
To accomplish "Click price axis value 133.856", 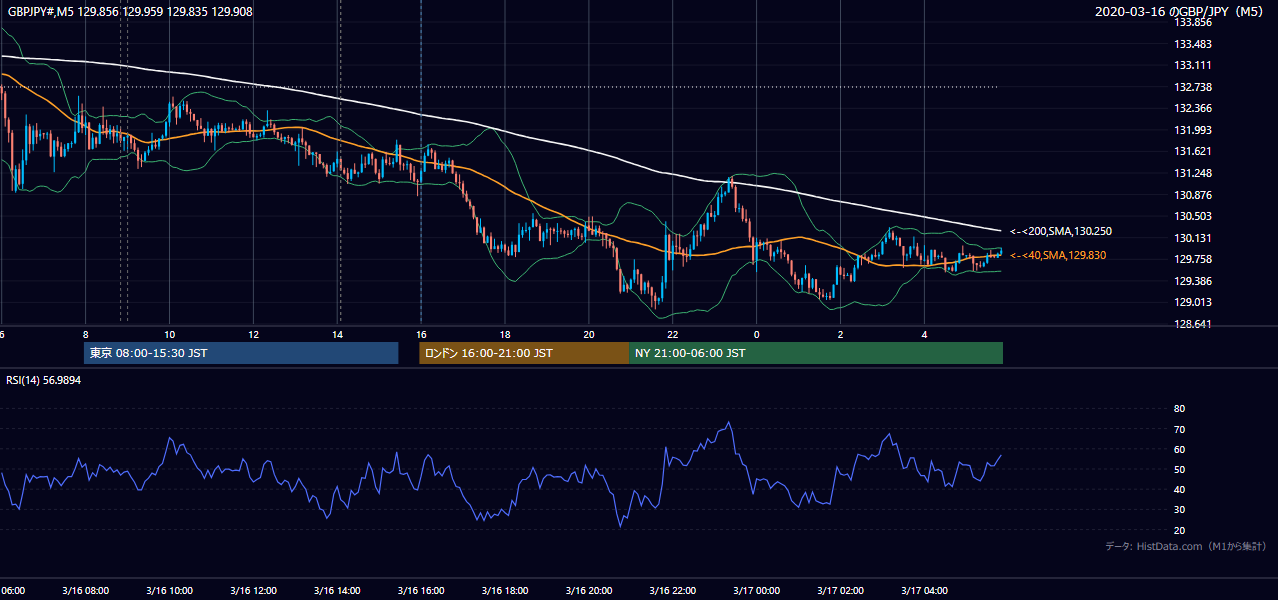I will [x=1192, y=23].
